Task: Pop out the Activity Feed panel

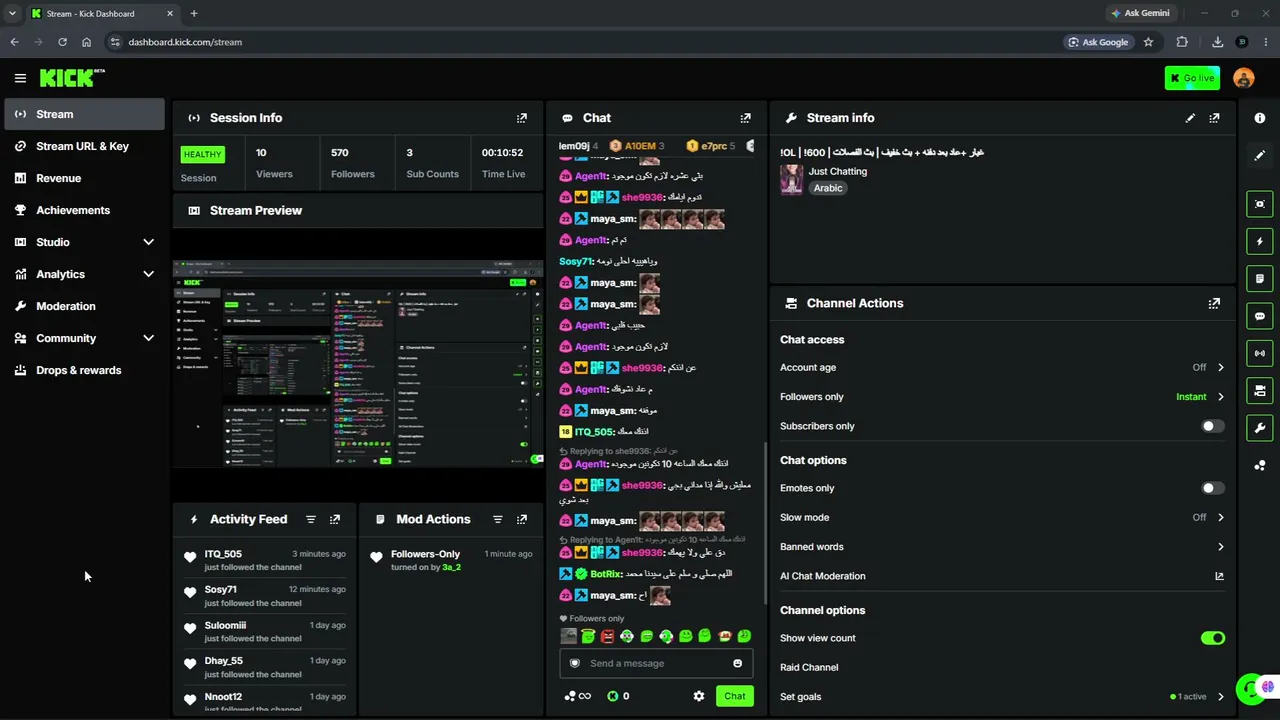Action: pos(335,519)
